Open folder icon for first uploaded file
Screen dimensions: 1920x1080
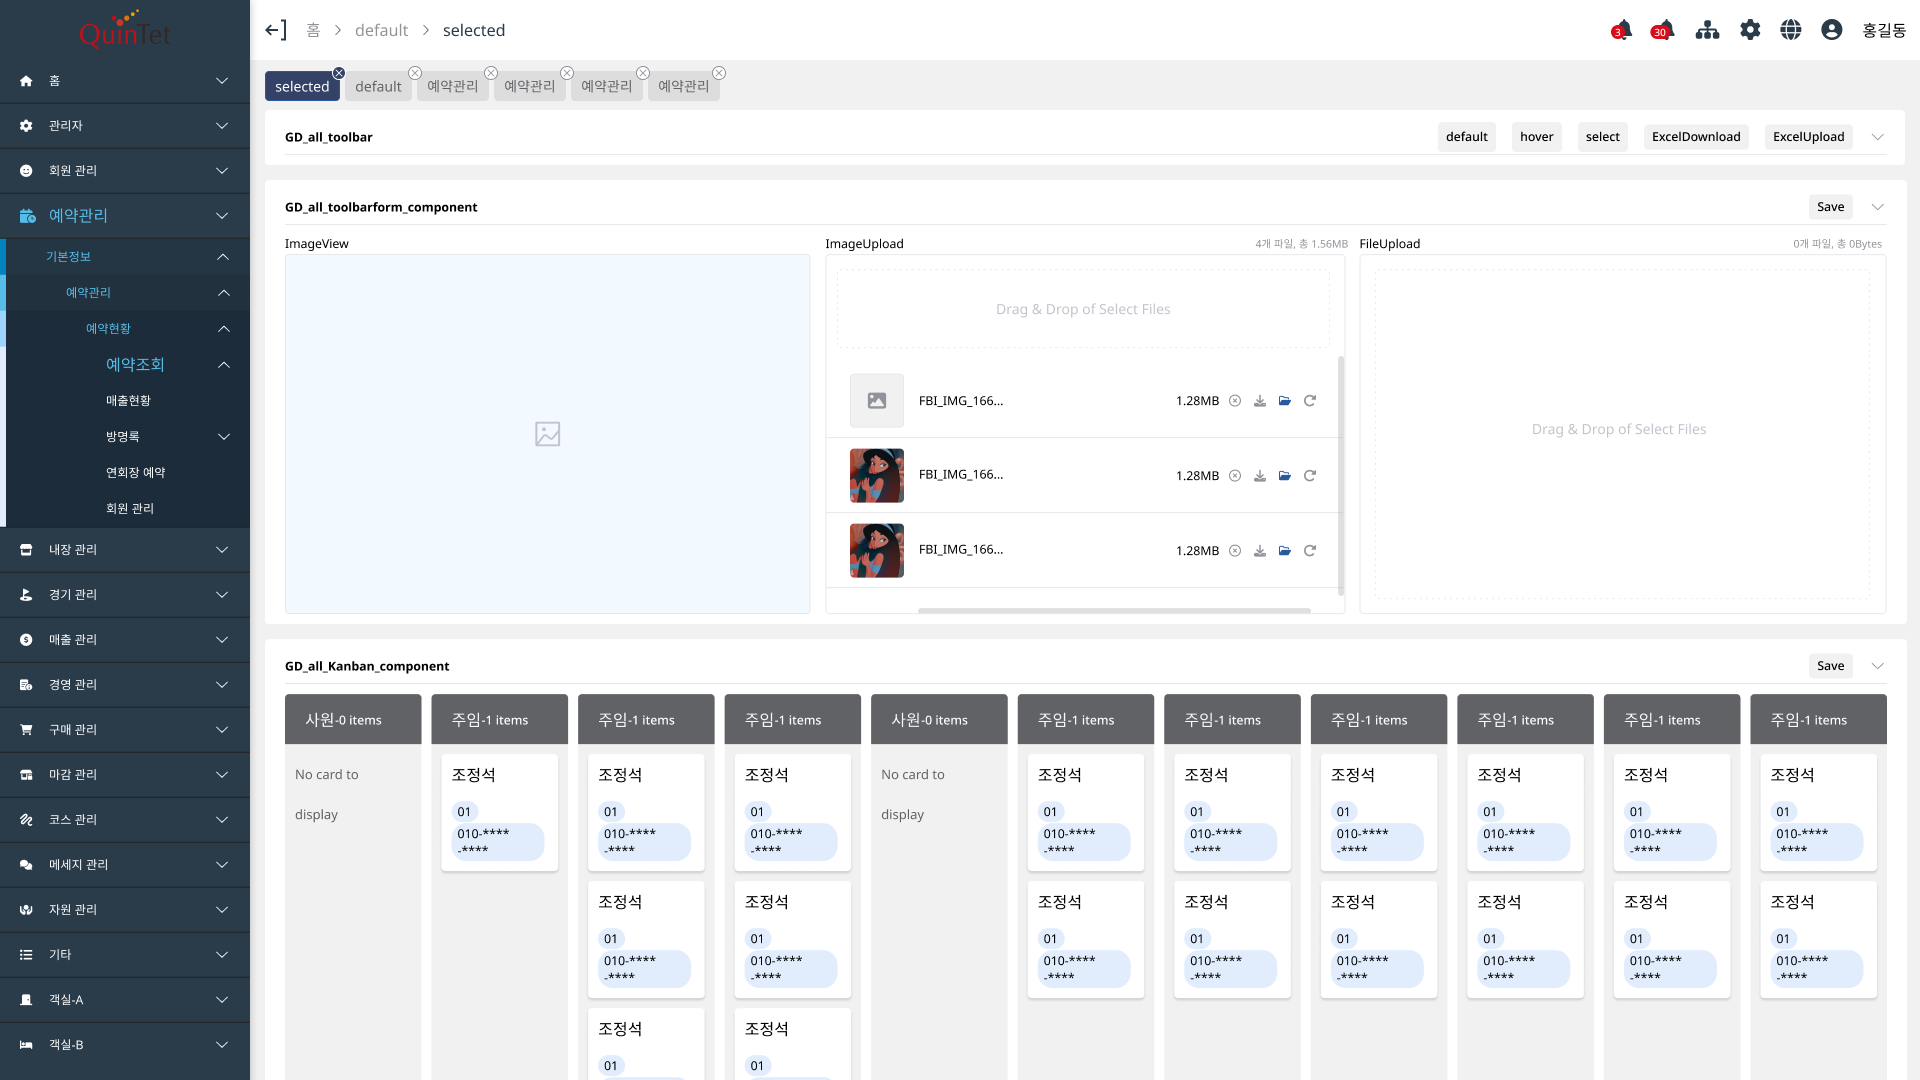[1285, 401]
